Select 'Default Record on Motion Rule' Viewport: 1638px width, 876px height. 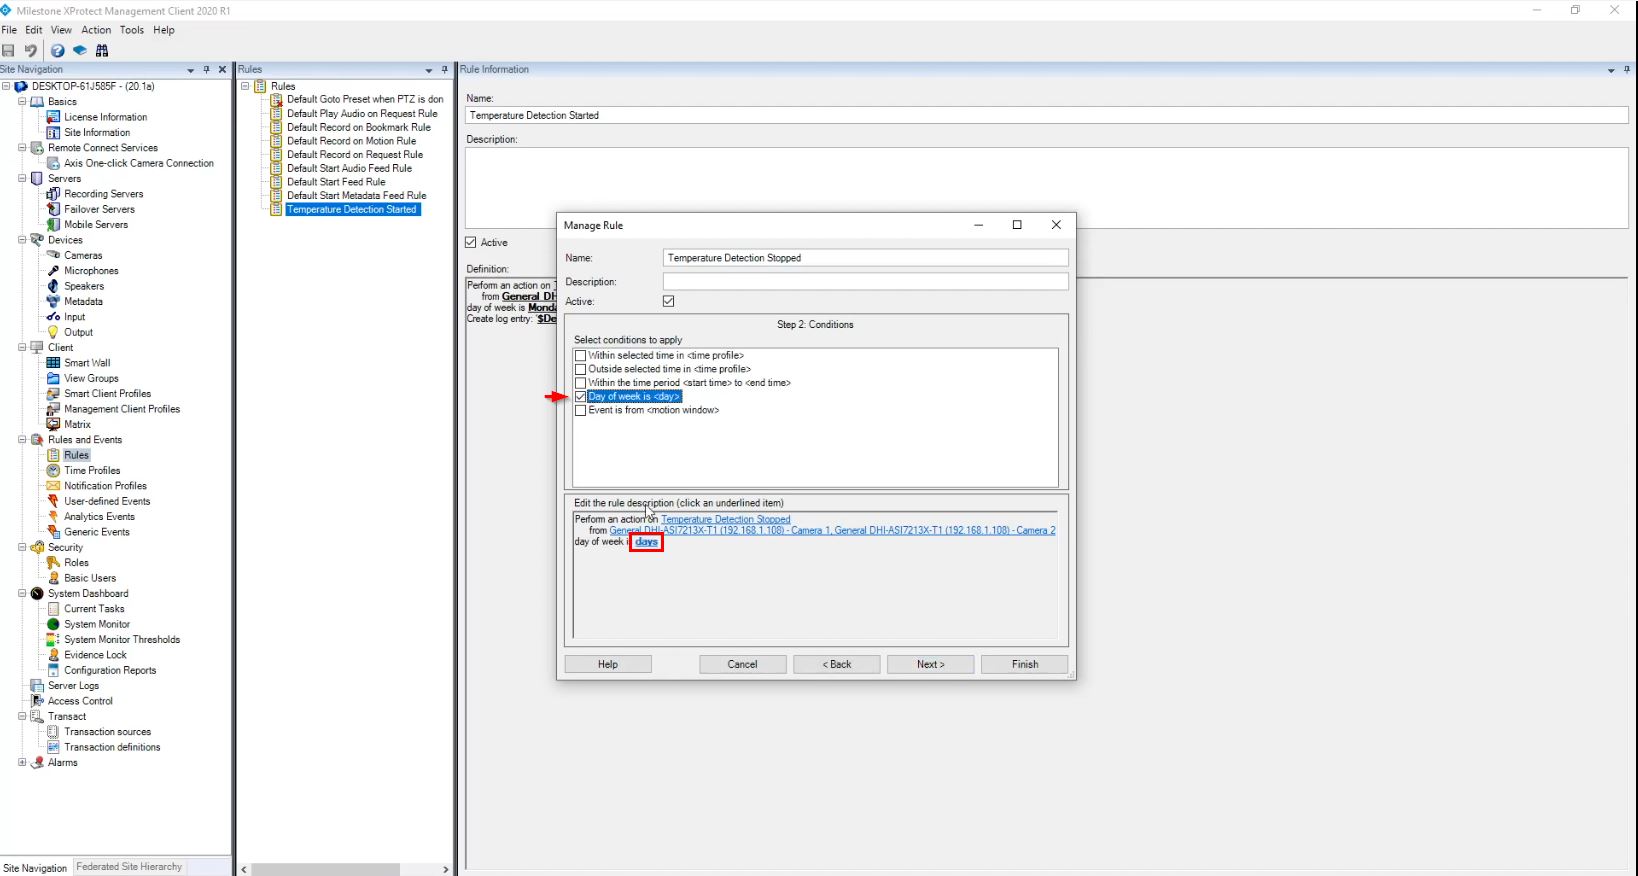pyautogui.click(x=351, y=141)
